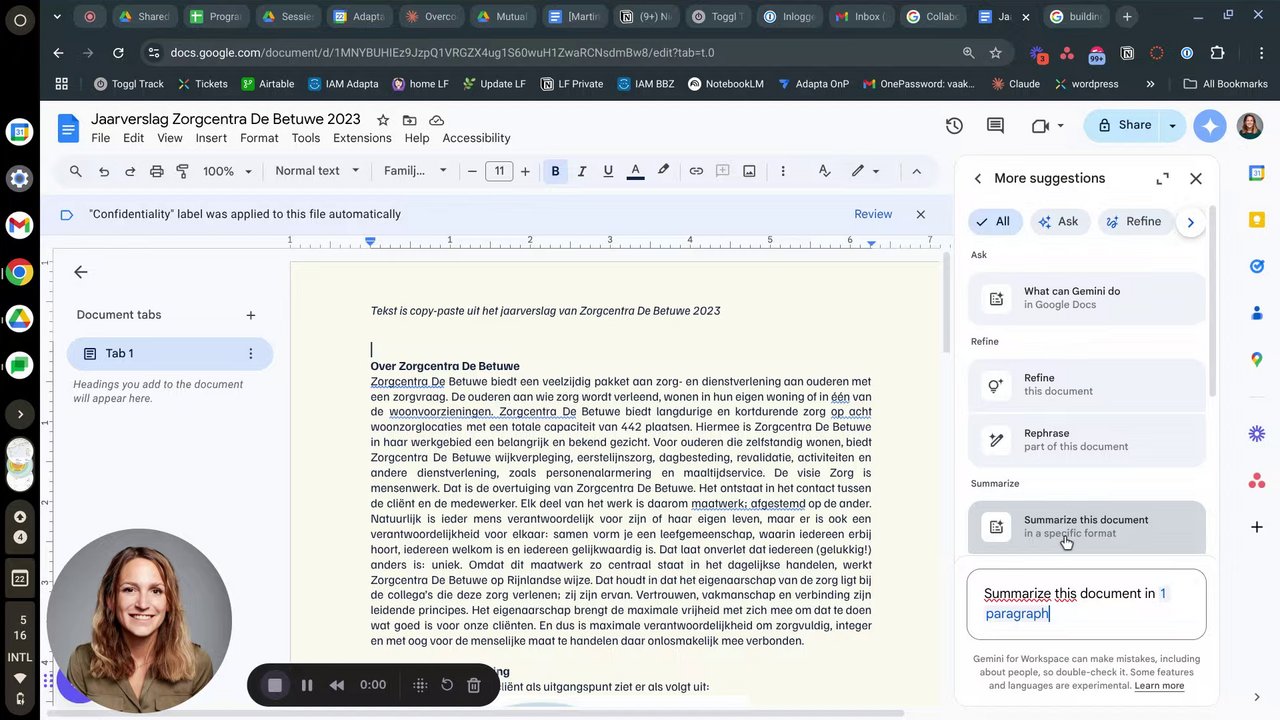
Task: Go back in More suggestions panel
Action: [978, 178]
